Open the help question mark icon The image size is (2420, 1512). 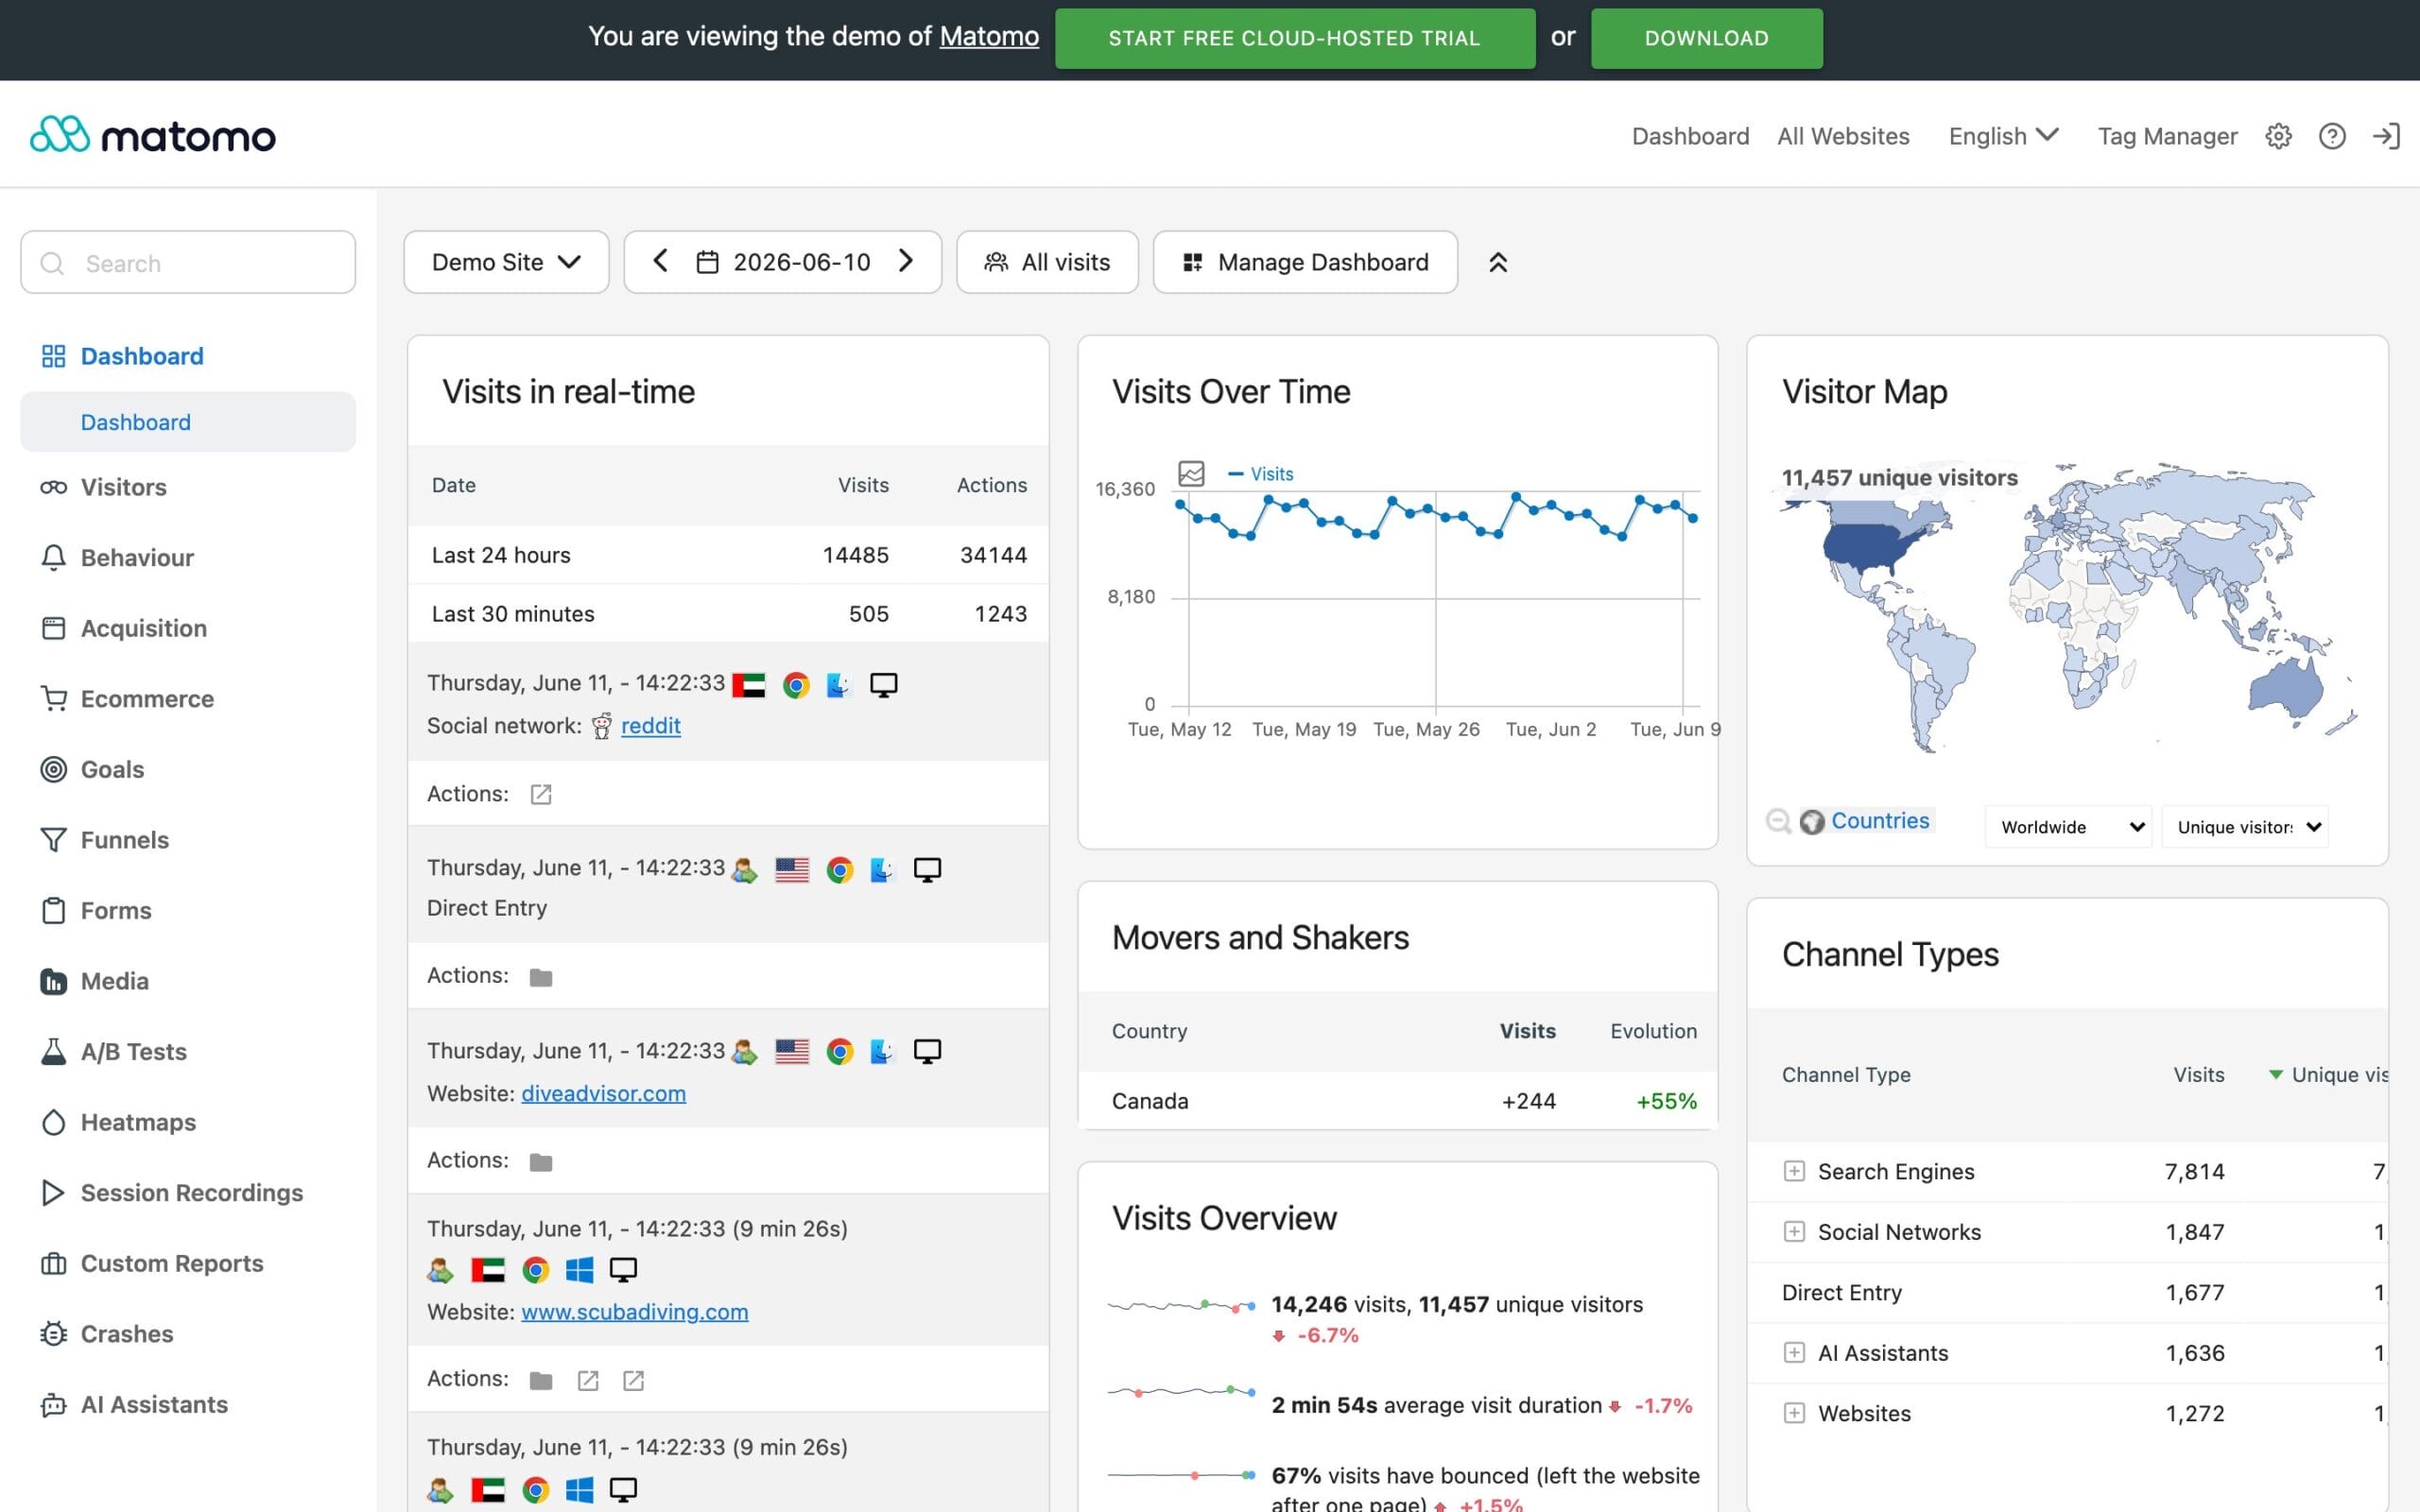[x=2332, y=136]
